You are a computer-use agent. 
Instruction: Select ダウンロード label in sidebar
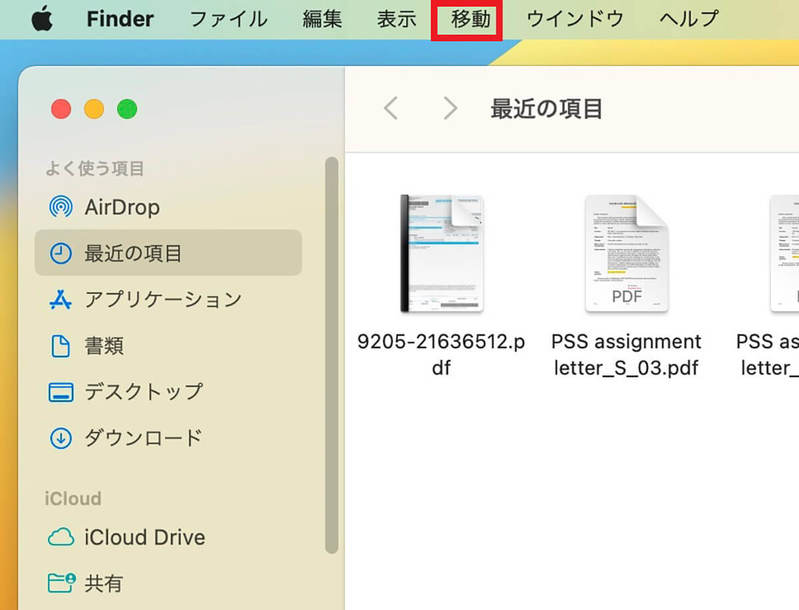pos(144,438)
